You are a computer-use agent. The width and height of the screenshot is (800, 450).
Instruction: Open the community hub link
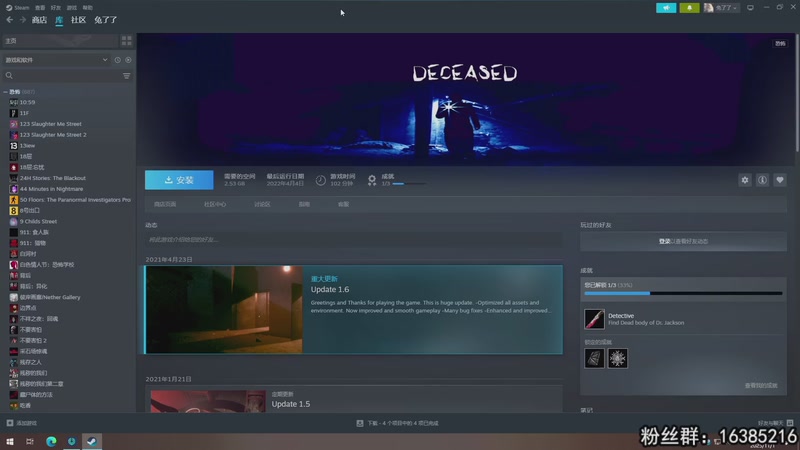pos(215,204)
